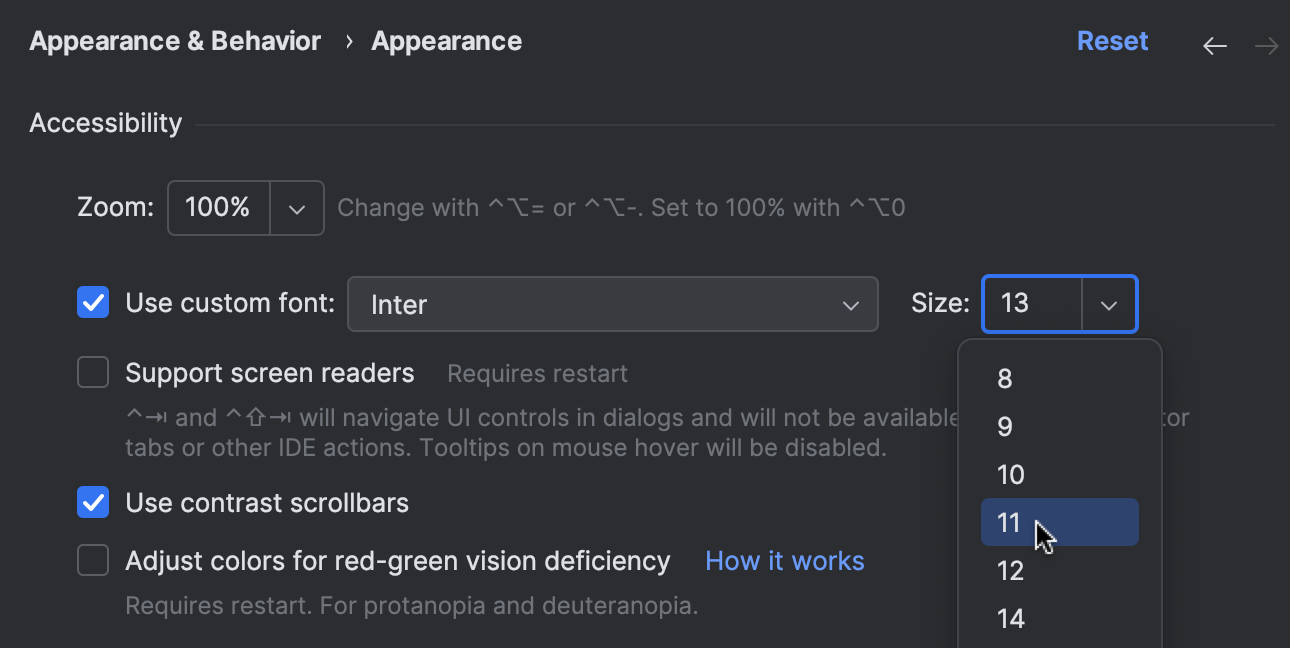
Task: Enable Adjust colors for red-green vision deficiency
Action: [92, 560]
